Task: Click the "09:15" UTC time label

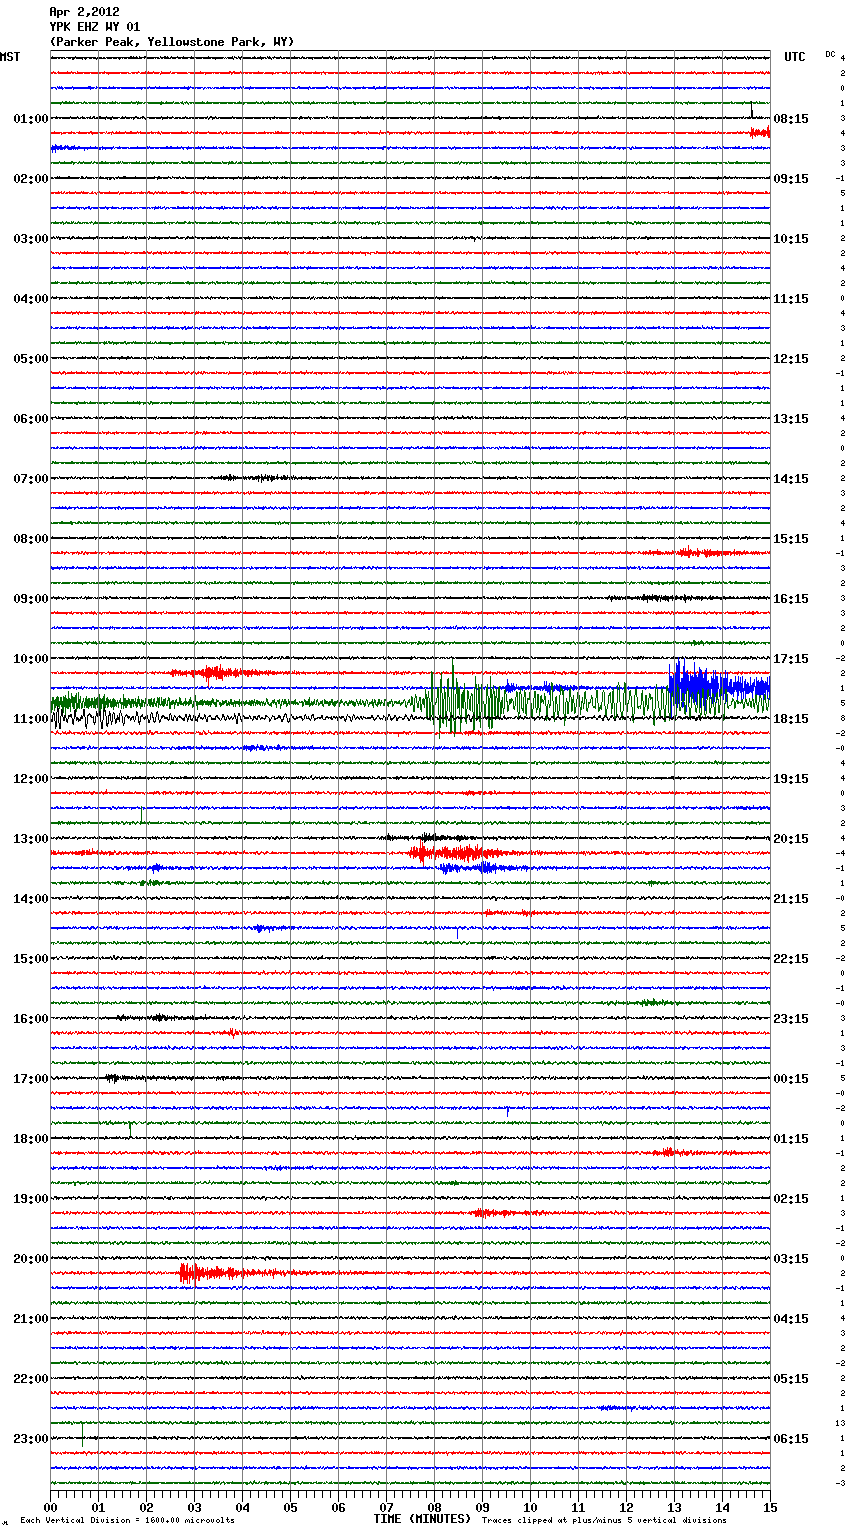Action: (791, 179)
